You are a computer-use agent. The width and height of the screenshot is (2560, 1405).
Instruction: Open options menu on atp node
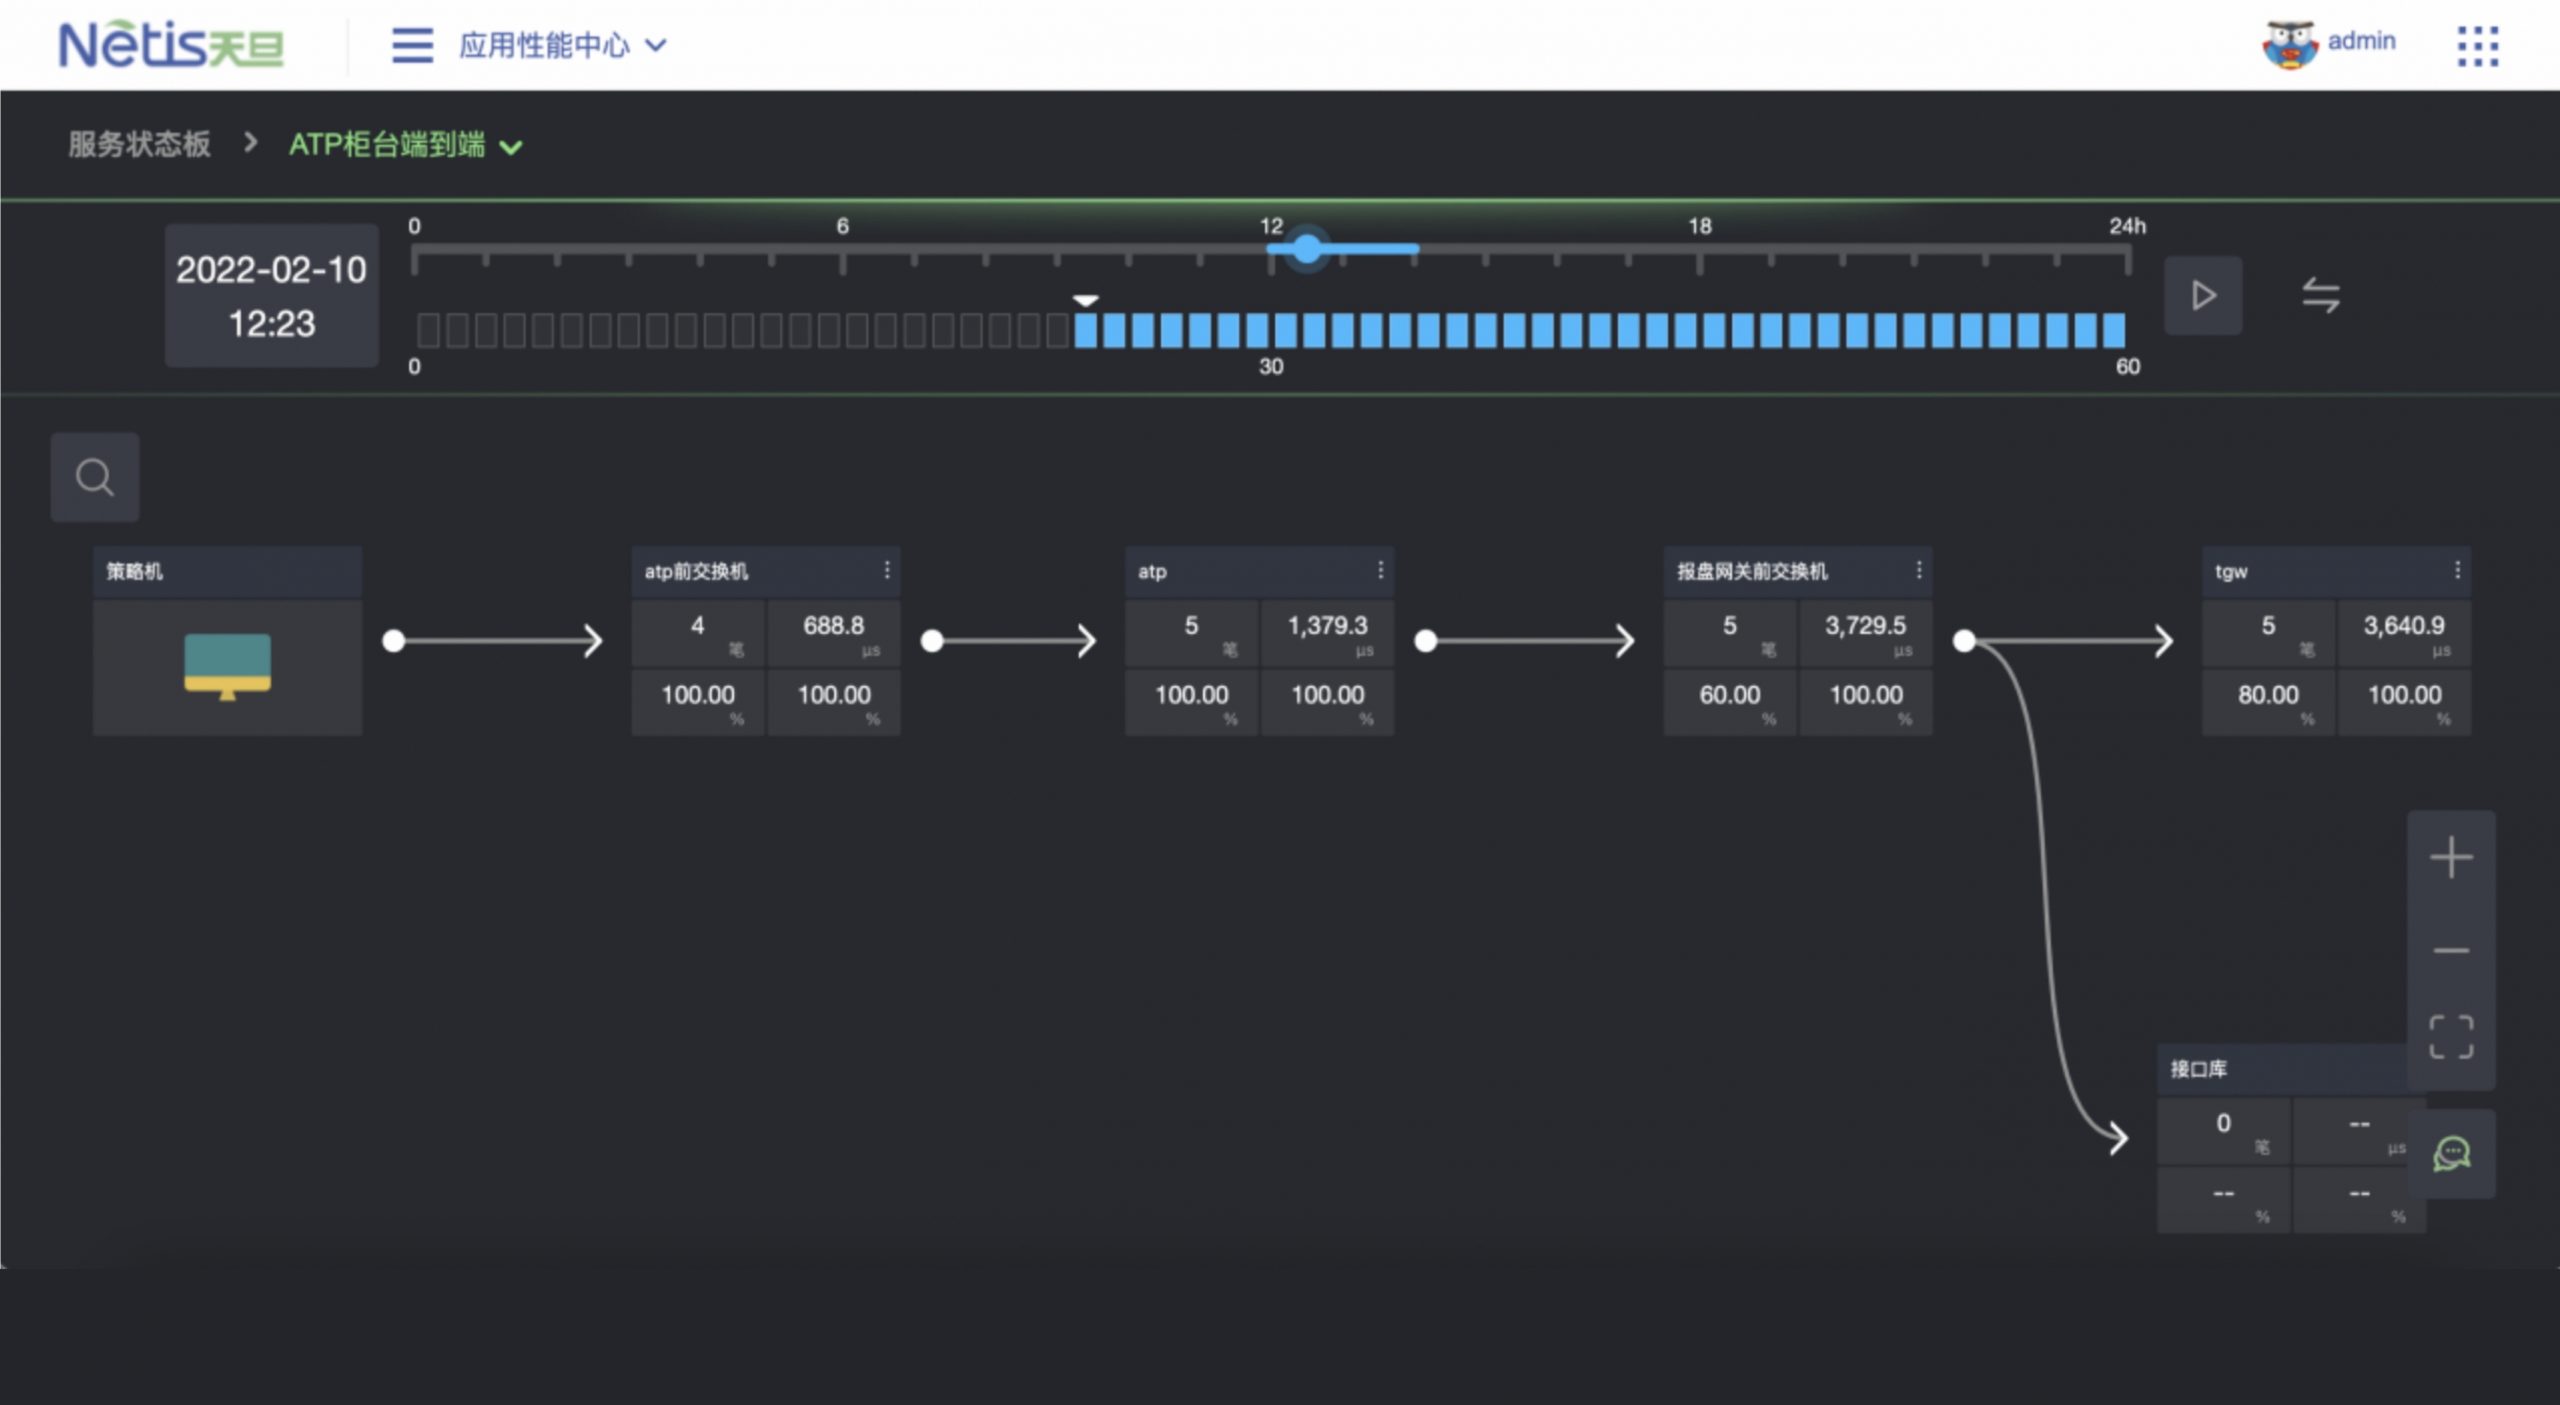click(1381, 570)
